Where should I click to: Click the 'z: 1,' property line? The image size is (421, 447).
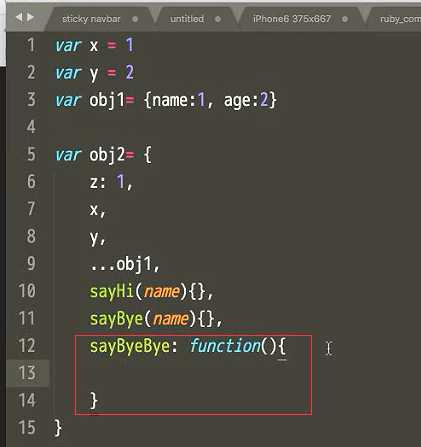pos(111,182)
